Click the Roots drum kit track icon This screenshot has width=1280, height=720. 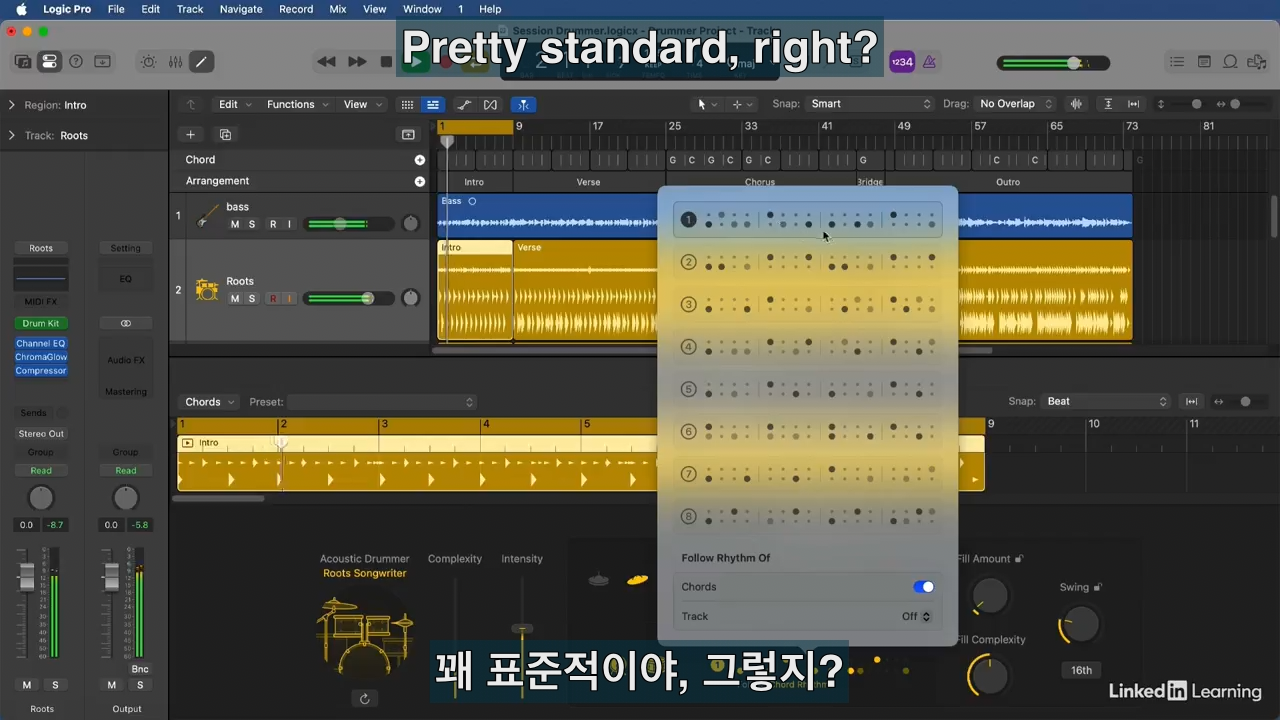click(x=207, y=290)
